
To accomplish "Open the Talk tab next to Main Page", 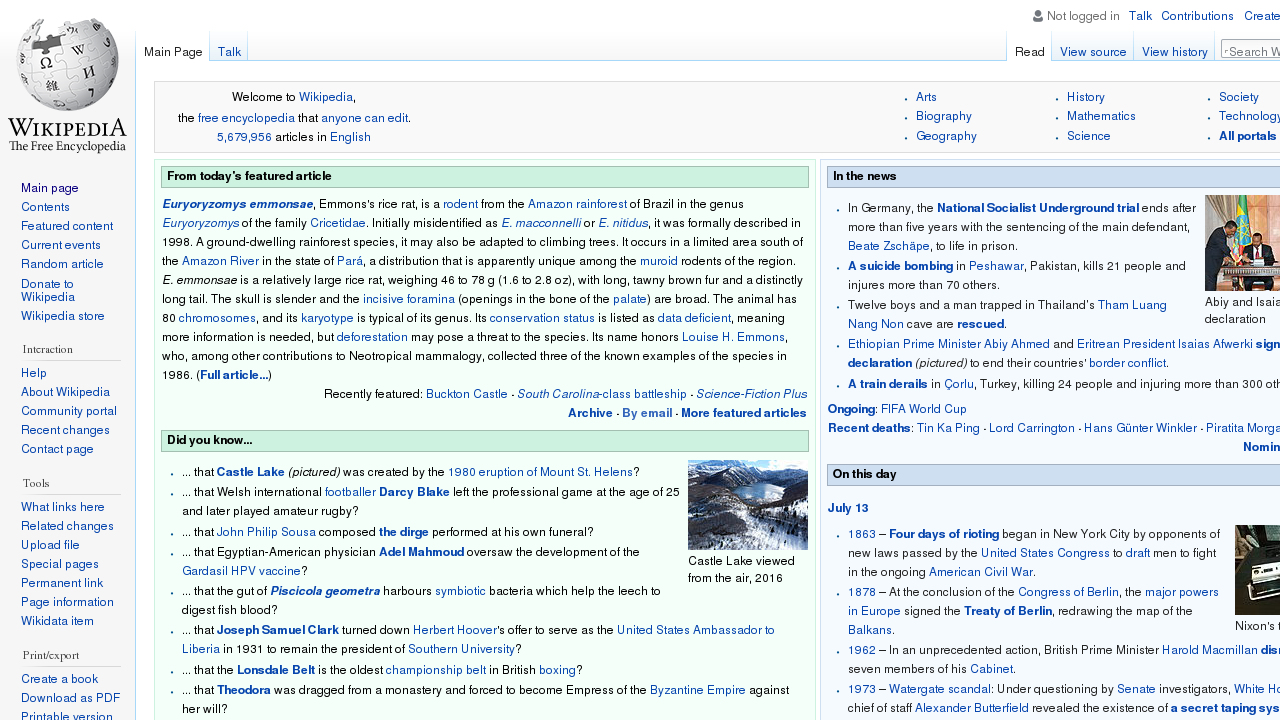I will 229,52.
